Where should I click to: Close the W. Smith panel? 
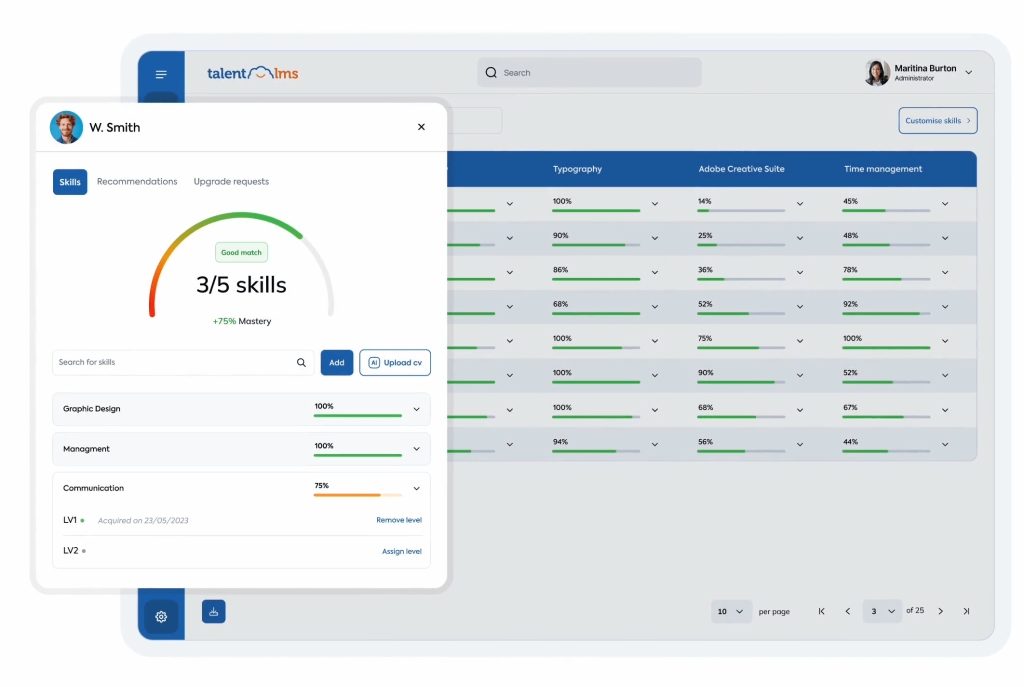coord(421,127)
